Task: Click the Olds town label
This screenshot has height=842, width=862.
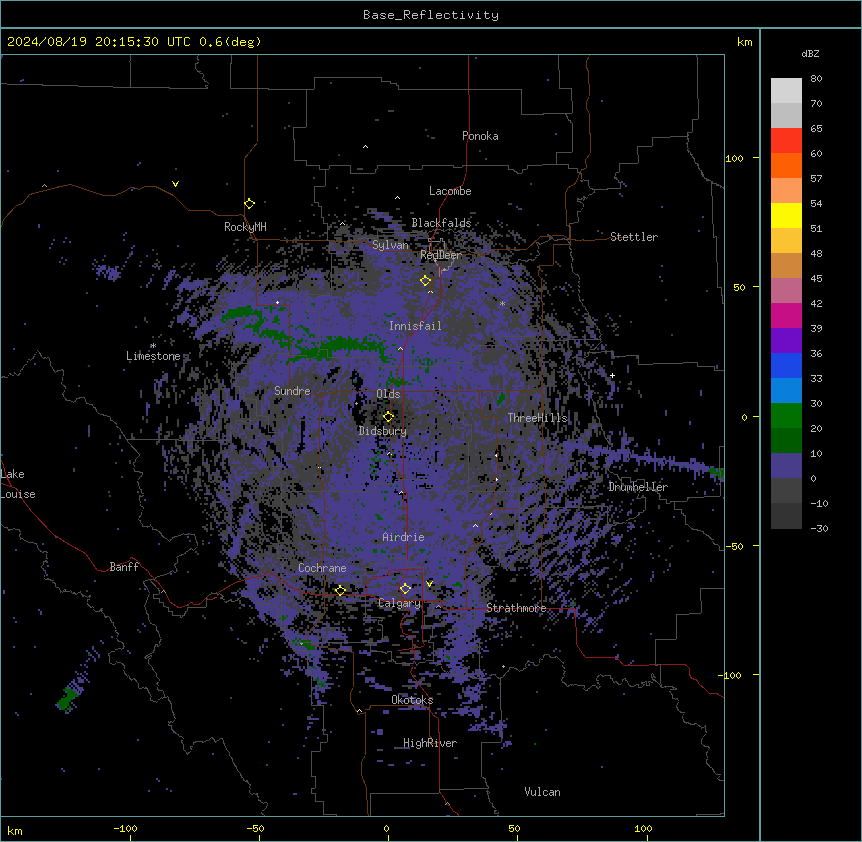Action: pos(388,394)
